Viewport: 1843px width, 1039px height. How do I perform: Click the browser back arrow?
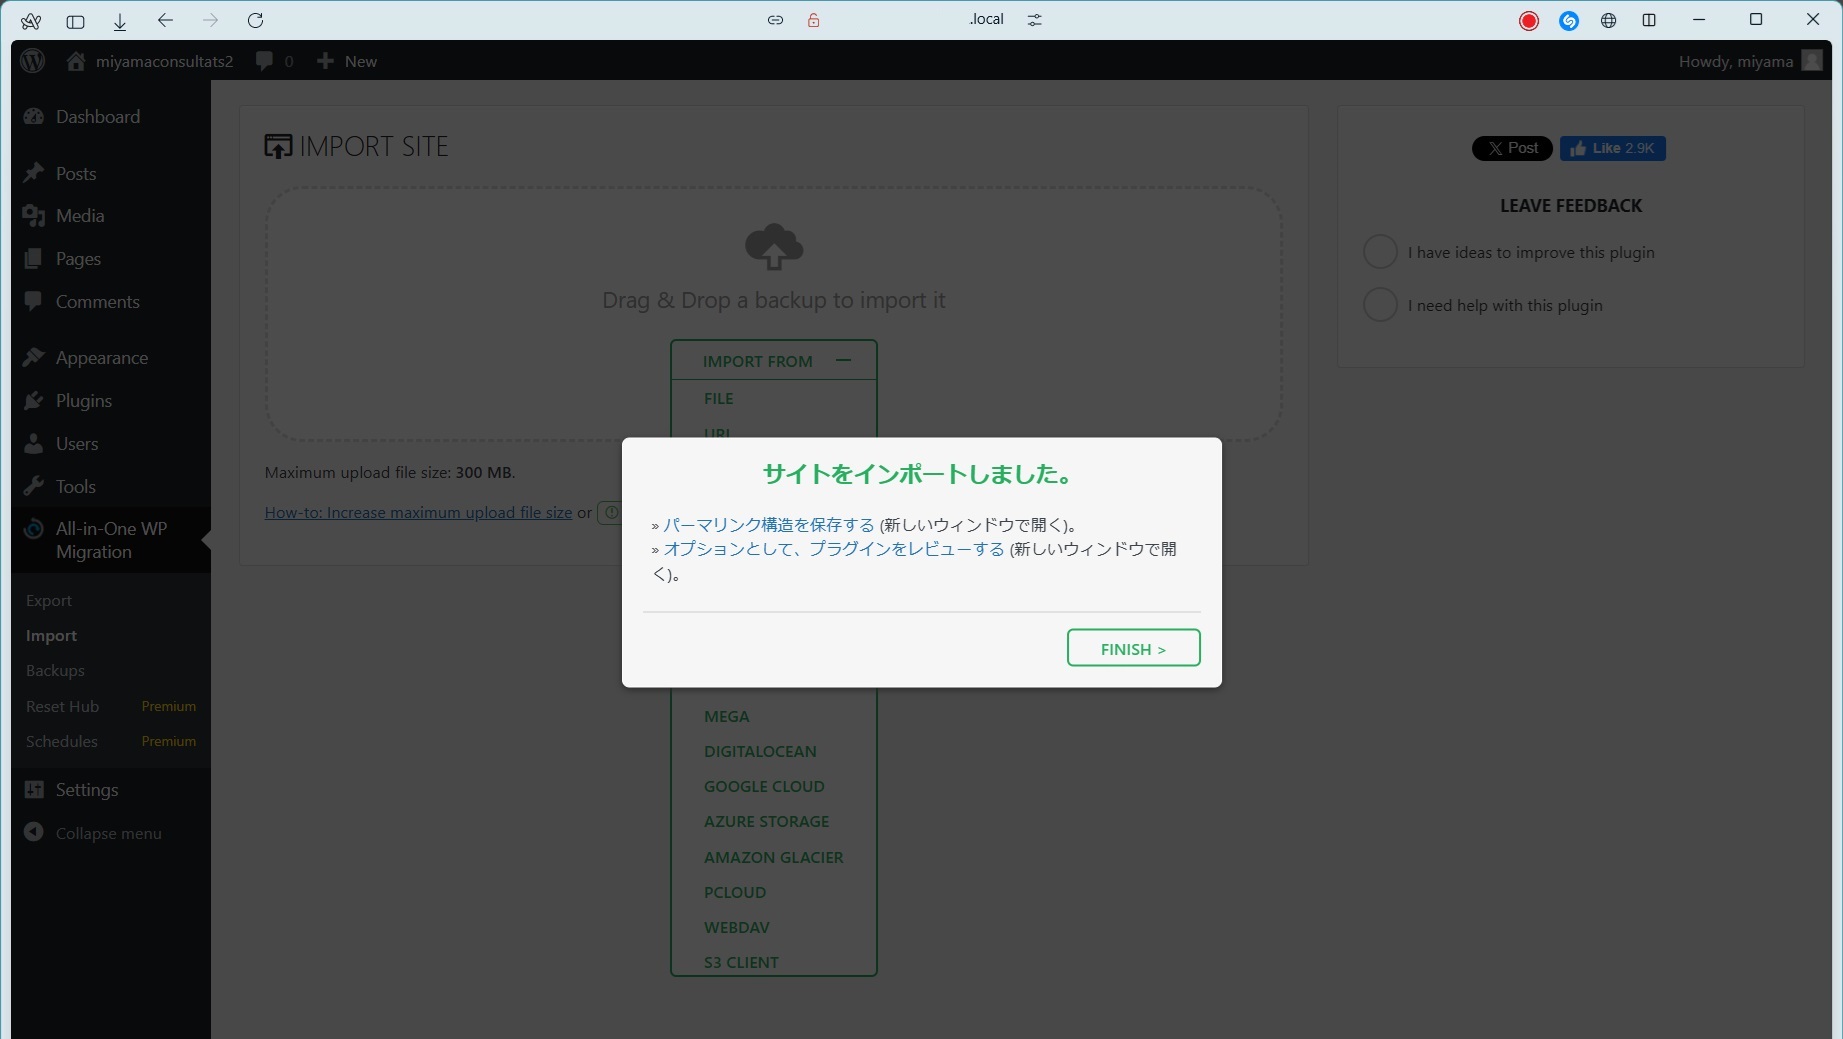tap(165, 20)
